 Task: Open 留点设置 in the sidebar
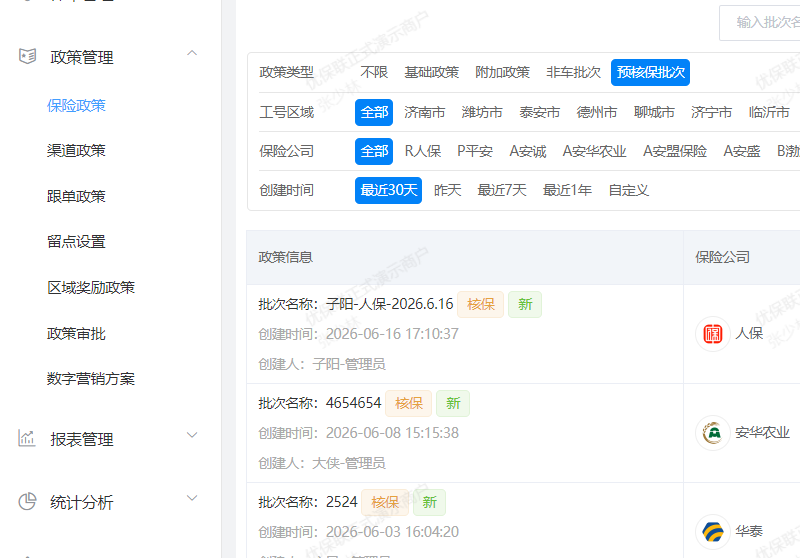click(x=76, y=242)
